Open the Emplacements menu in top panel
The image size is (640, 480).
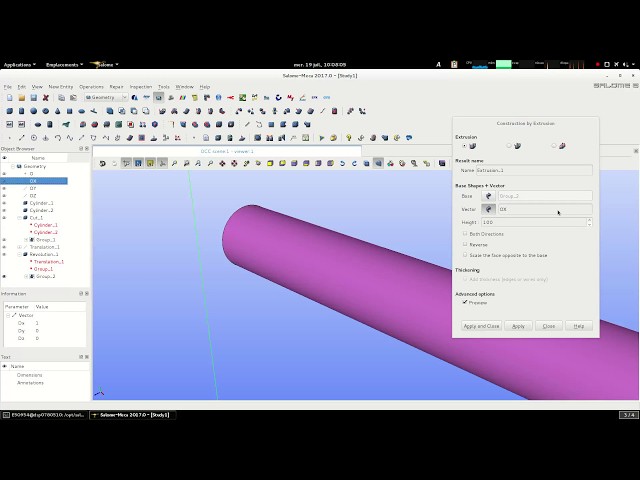point(64,64)
